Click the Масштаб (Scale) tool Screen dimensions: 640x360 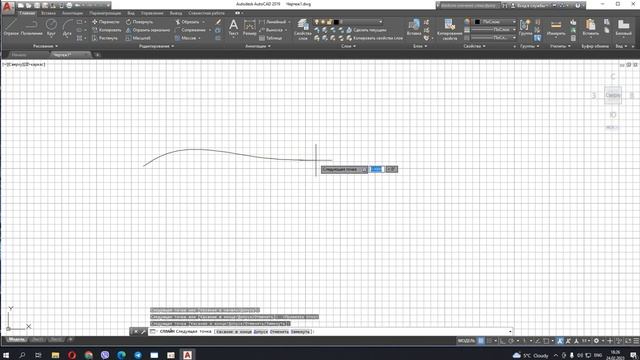pos(138,38)
